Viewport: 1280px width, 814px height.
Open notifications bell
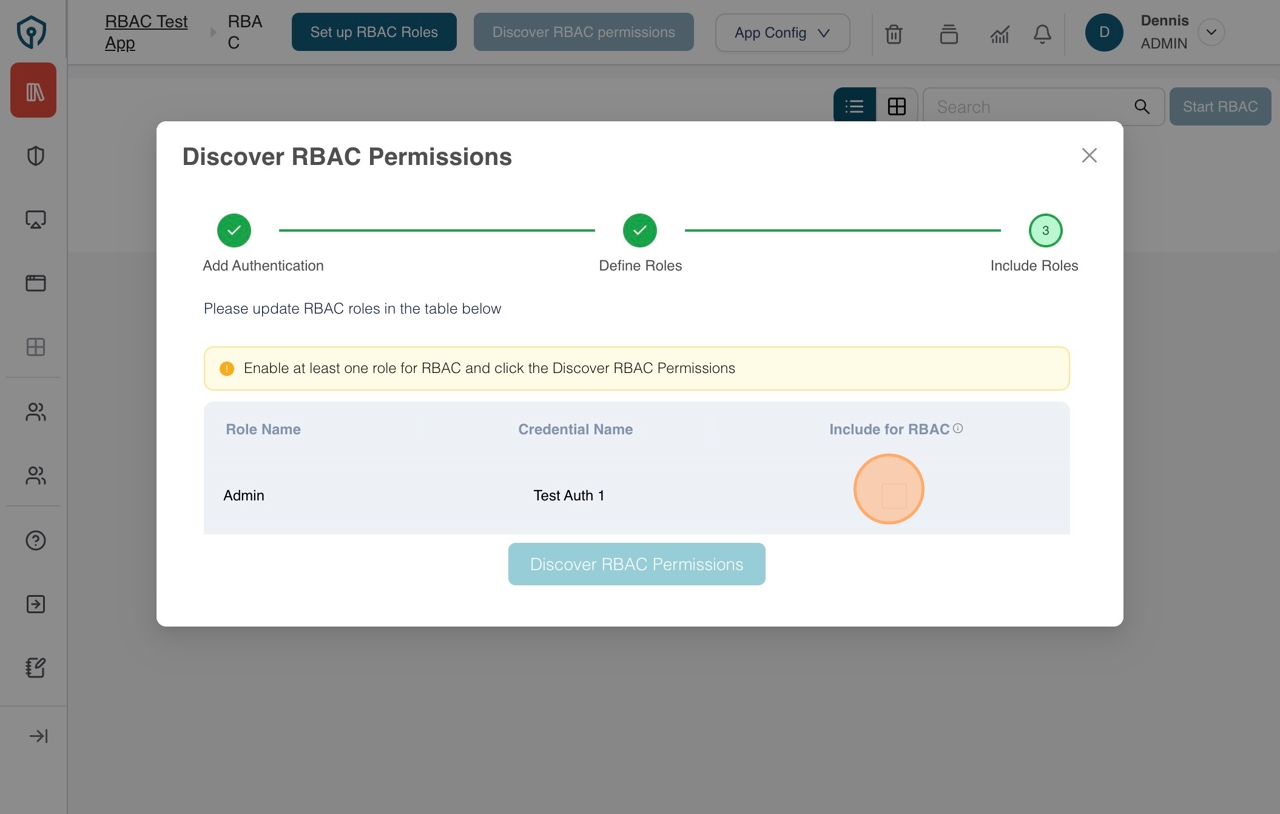[1042, 33]
